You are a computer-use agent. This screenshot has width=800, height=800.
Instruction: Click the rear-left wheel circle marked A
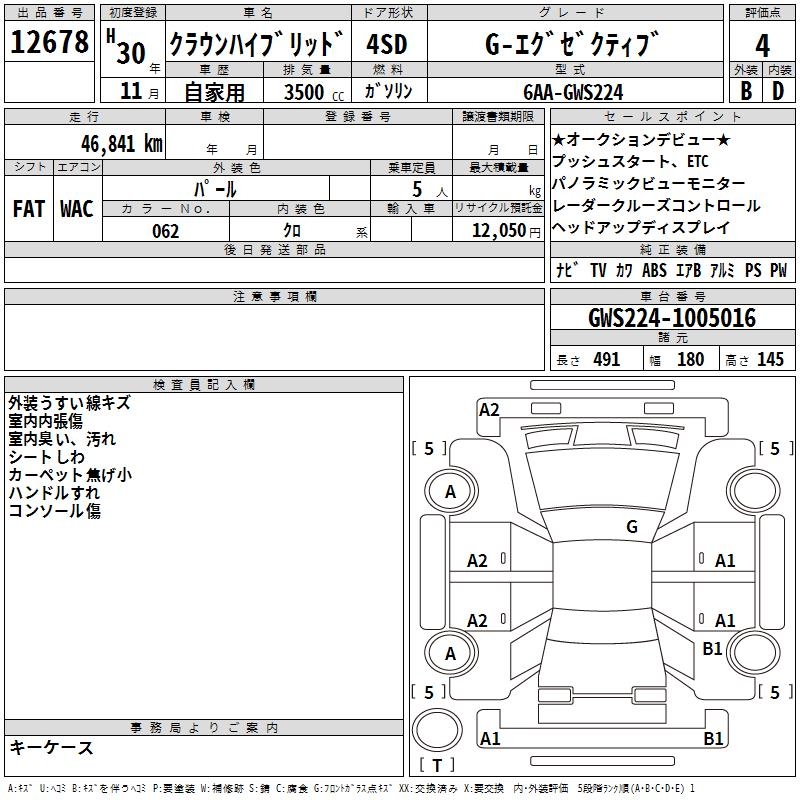(x=450, y=653)
